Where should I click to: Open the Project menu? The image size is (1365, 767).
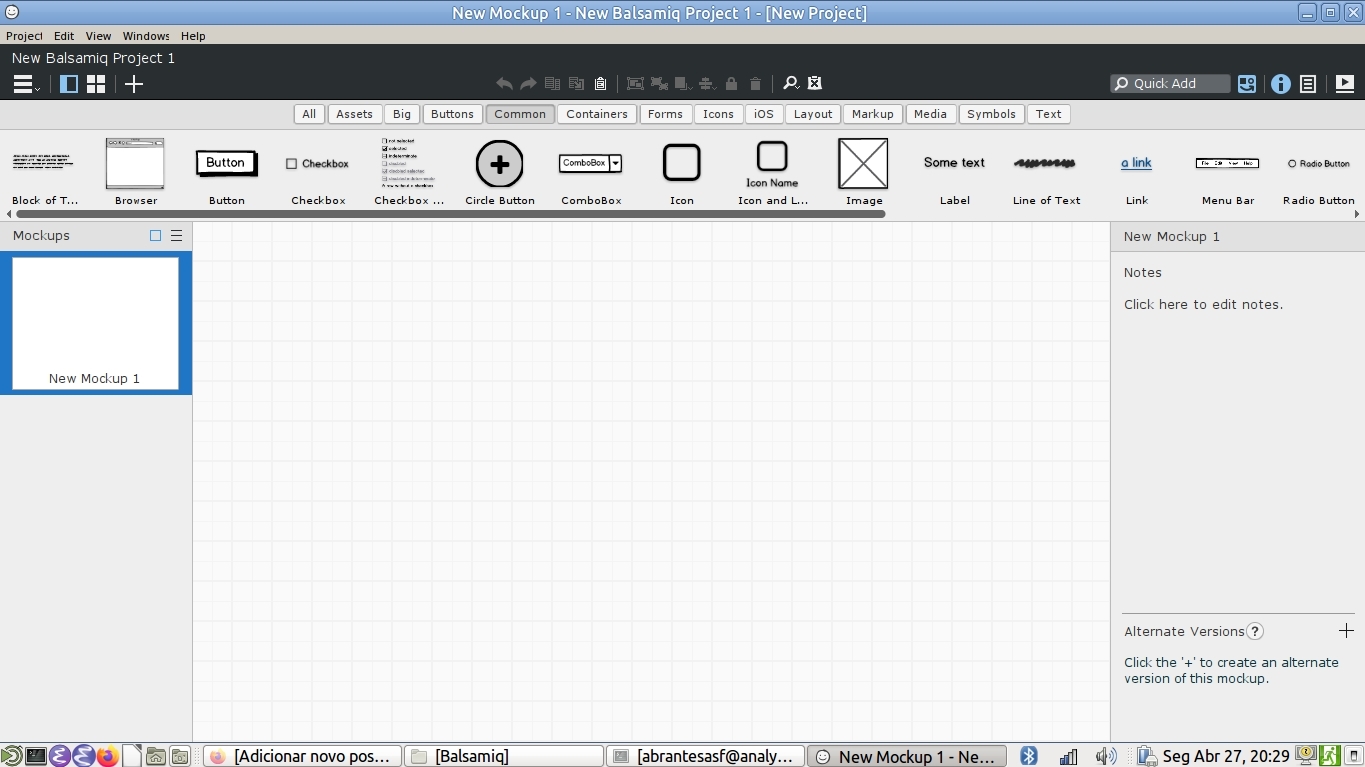point(24,35)
